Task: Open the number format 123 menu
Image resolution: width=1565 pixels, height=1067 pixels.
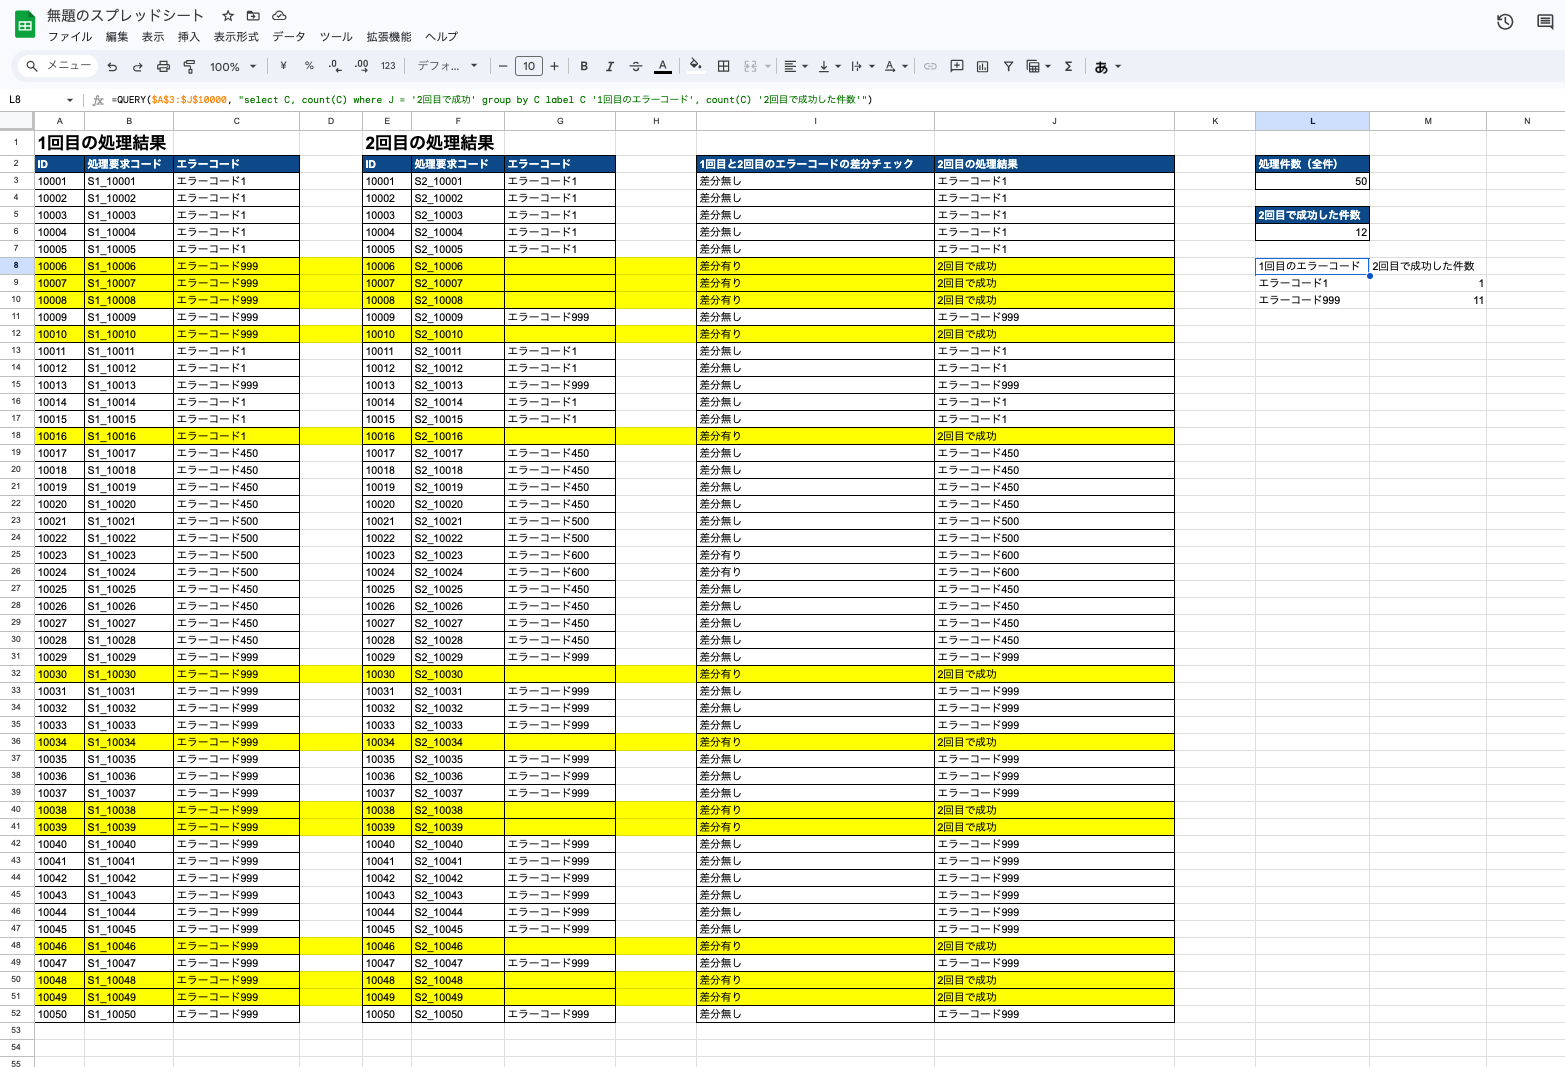Action: [x=388, y=66]
